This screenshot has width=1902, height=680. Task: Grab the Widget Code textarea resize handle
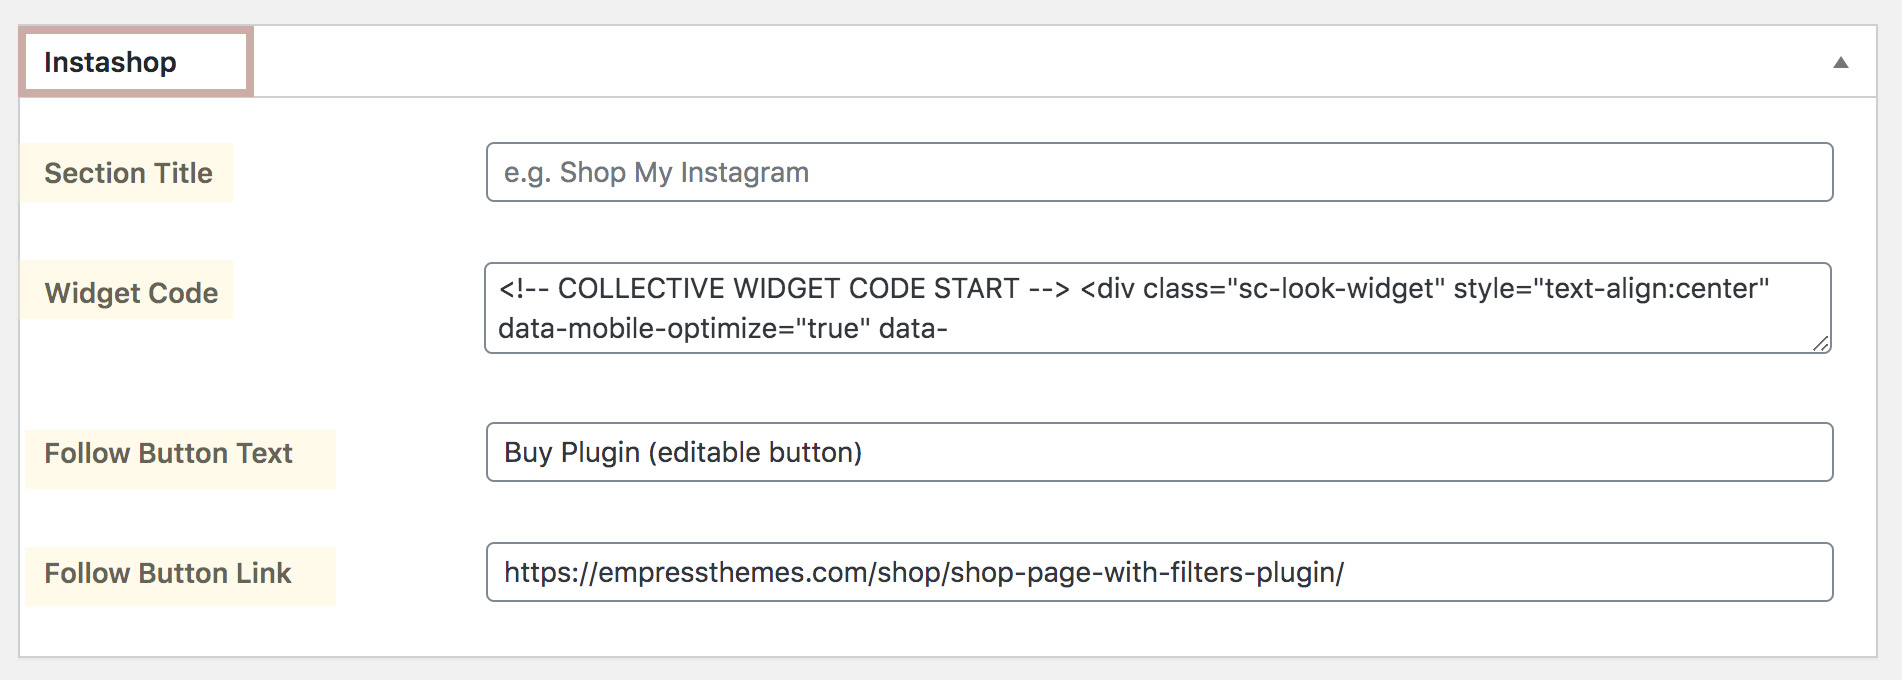click(1821, 344)
